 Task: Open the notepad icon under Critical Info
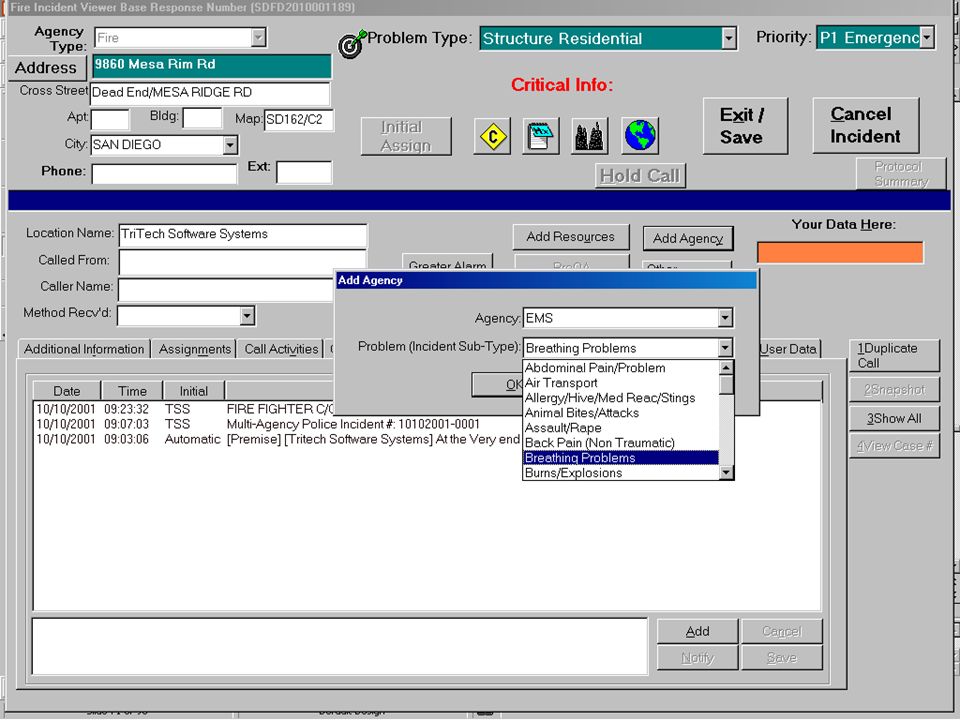point(541,136)
